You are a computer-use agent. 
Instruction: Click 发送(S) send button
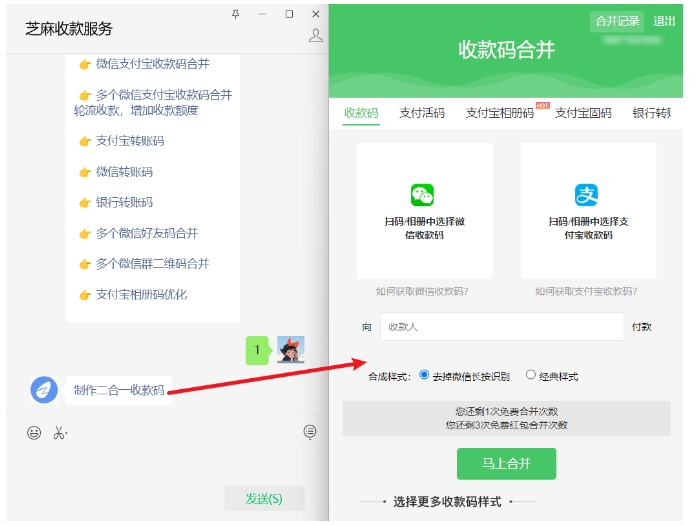pyautogui.click(x=264, y=498)
